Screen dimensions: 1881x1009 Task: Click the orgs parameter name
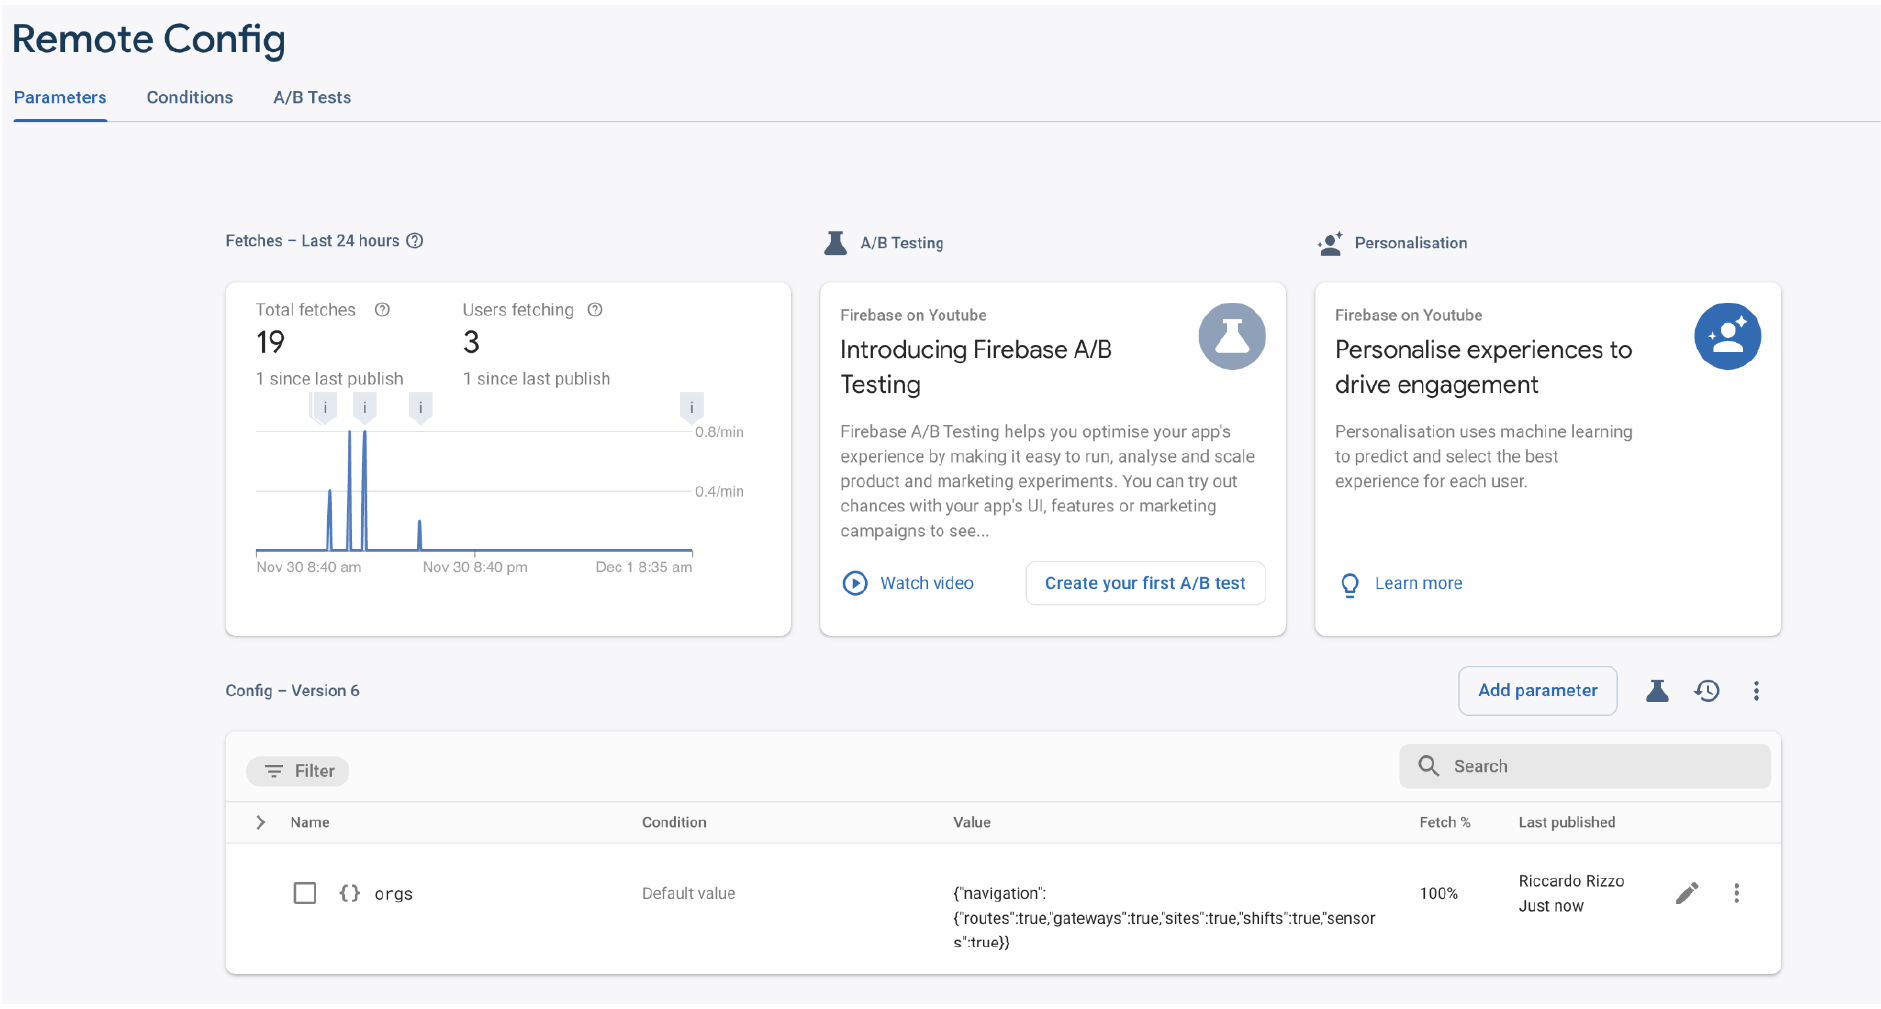pos(393,894)
